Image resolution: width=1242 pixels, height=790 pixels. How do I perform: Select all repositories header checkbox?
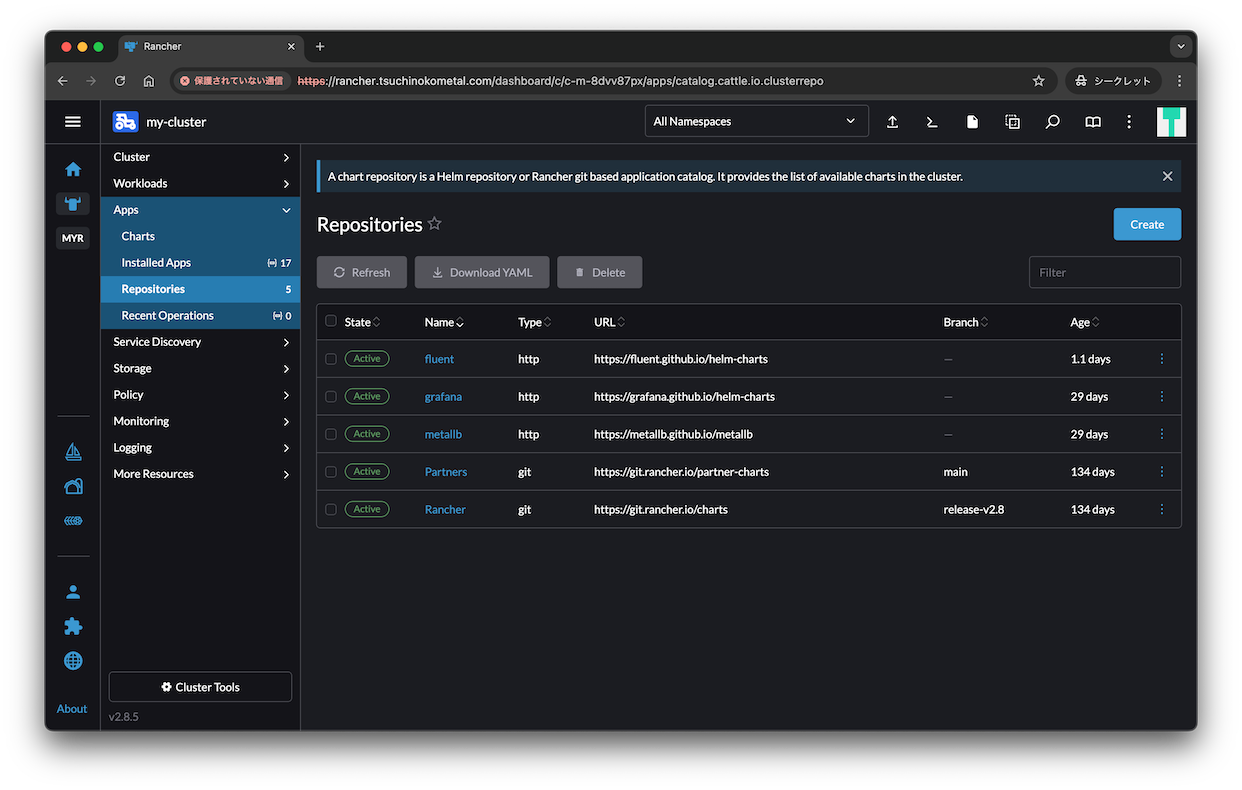[x=331, y=321]
